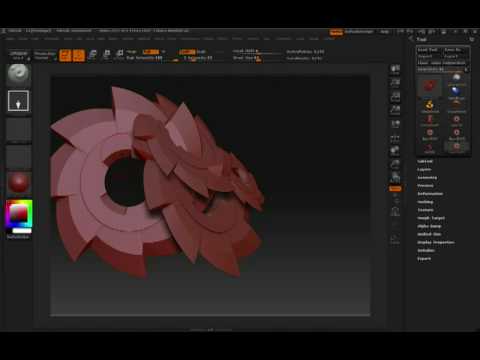Select the Rotate transform mode icon
Viewport: 480px width, 360px height.
pos(119,55)
